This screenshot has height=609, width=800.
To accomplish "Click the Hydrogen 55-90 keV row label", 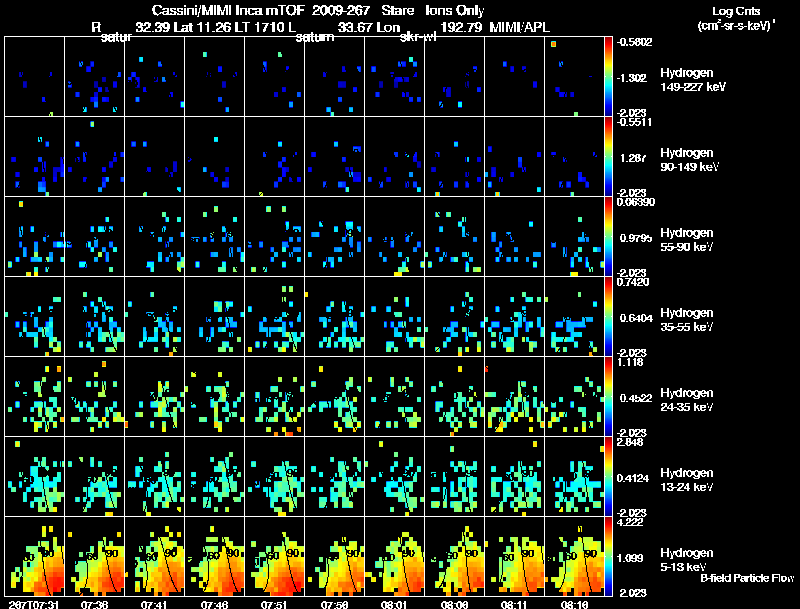I will tap(686, 240).
